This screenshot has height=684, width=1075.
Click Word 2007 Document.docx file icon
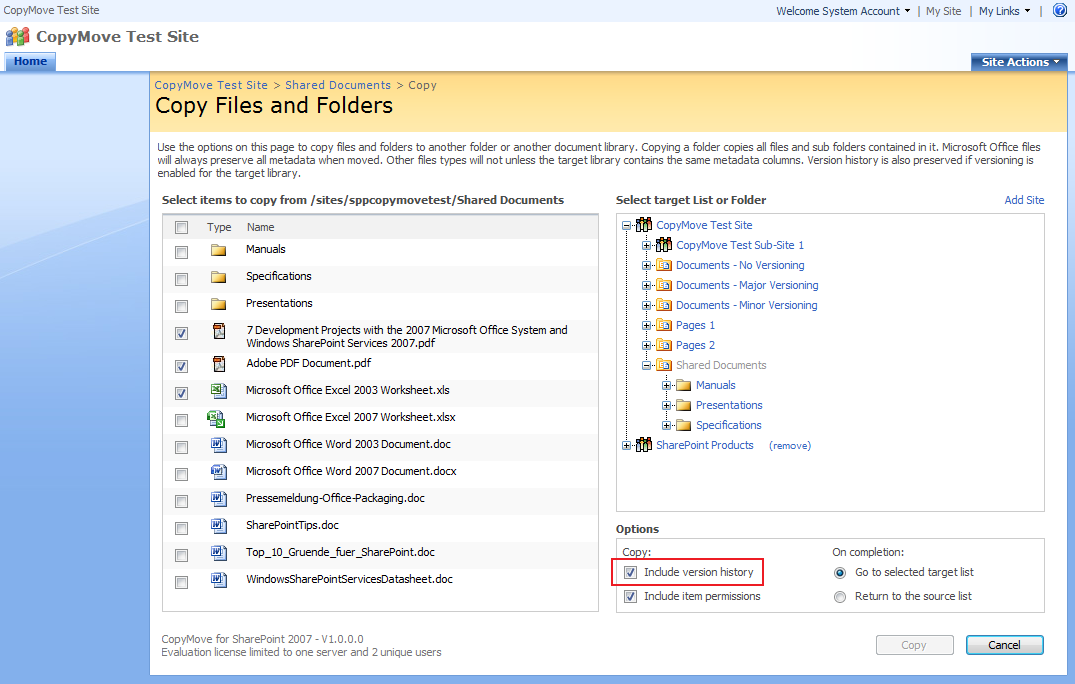tap(219, 472)
